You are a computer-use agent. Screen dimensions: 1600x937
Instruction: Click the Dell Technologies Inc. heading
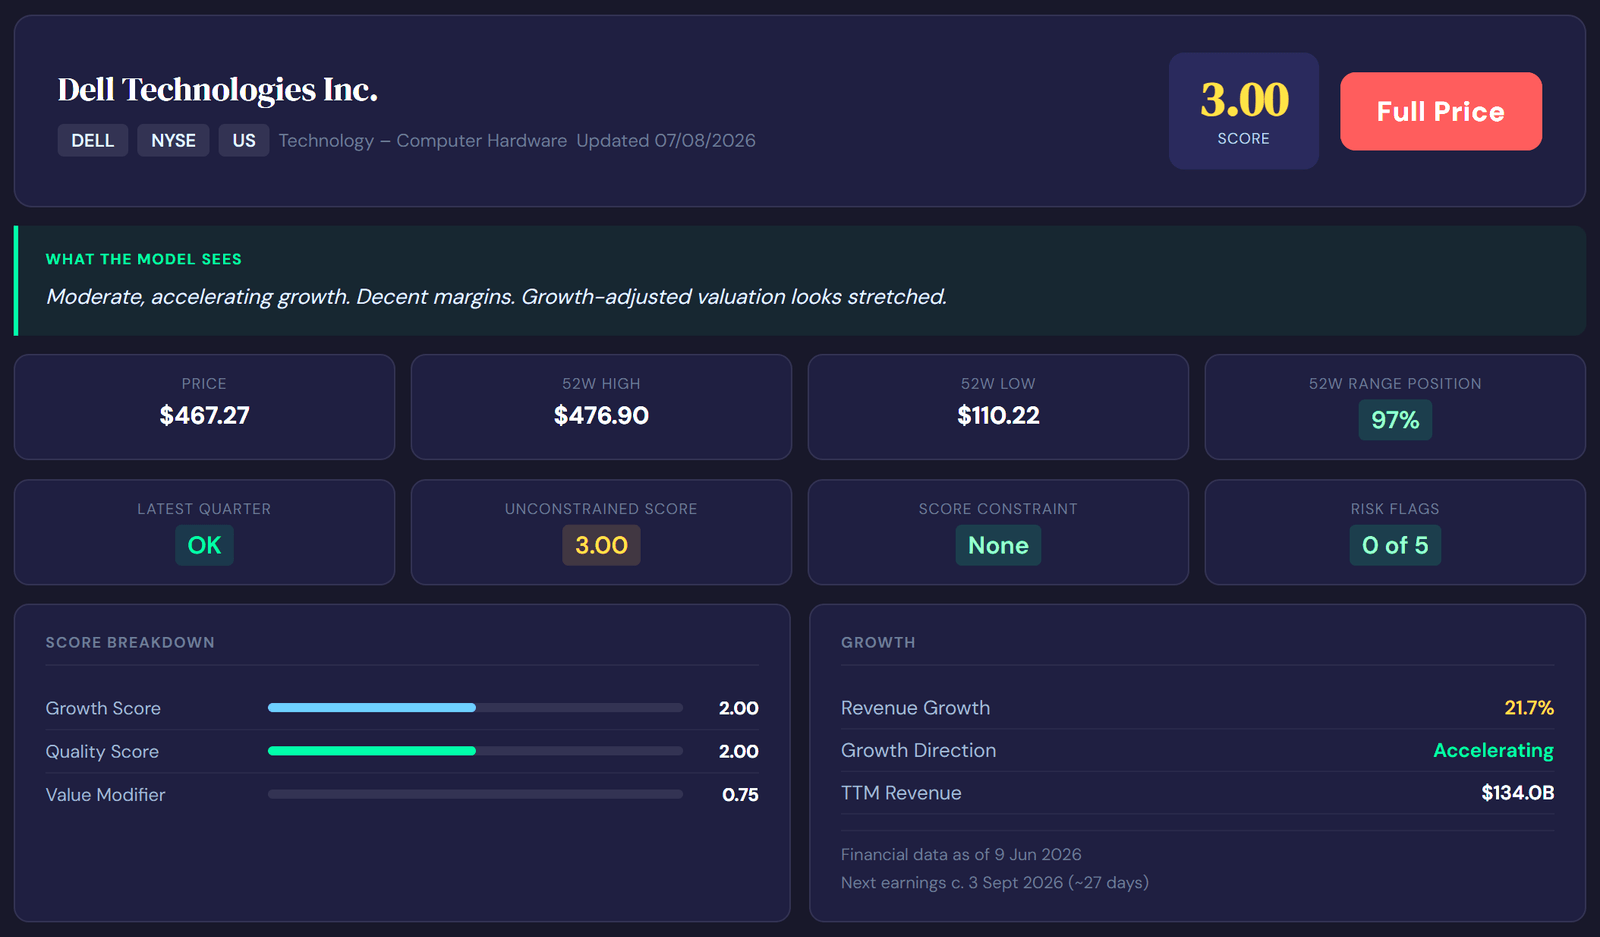(217, 90)
